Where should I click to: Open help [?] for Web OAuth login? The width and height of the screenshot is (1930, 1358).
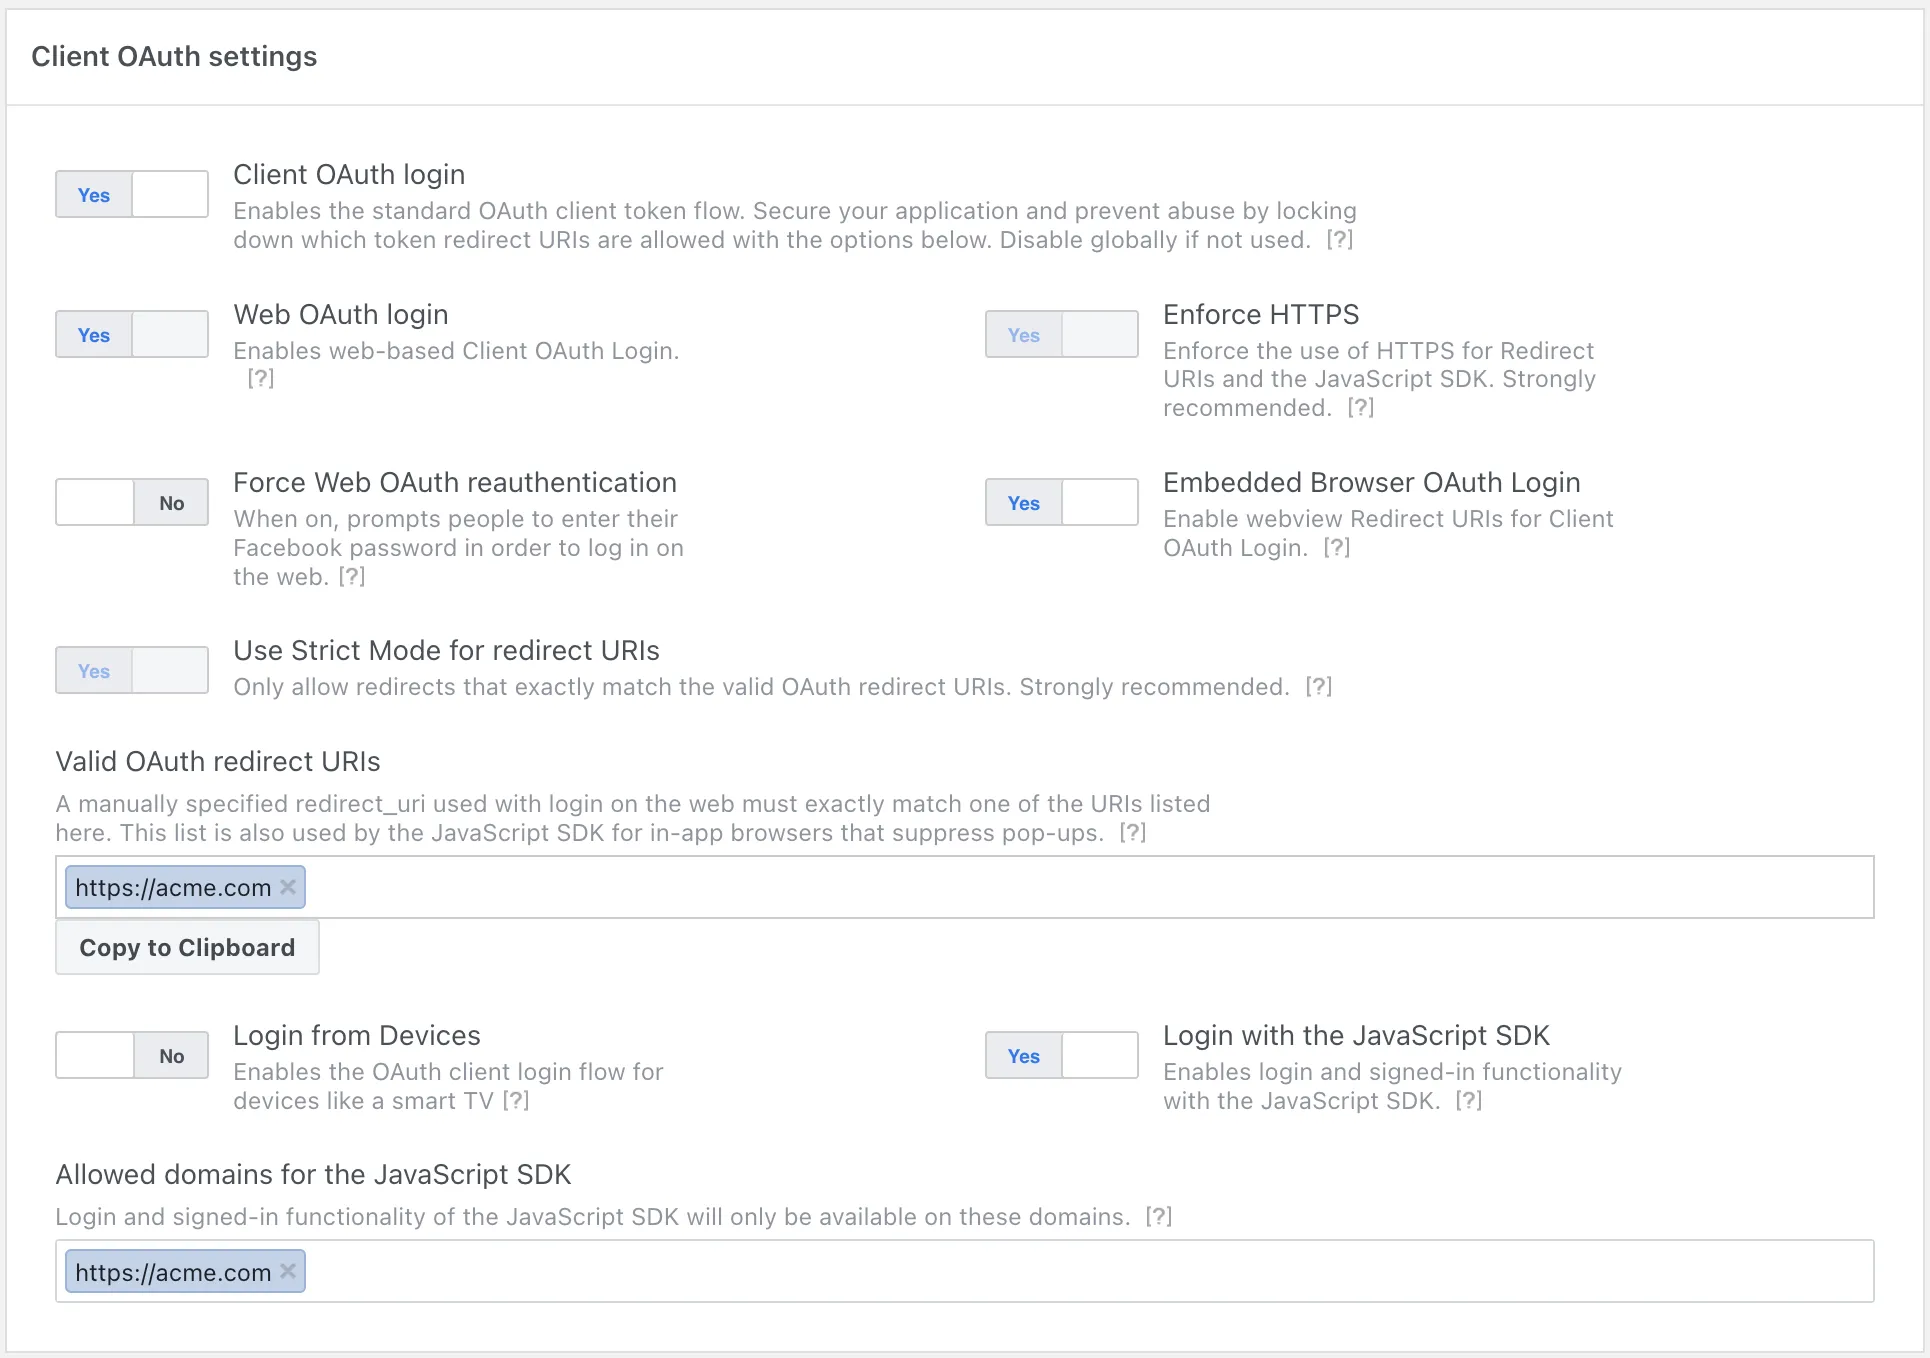pyautogui.click(x=260, y=378)
